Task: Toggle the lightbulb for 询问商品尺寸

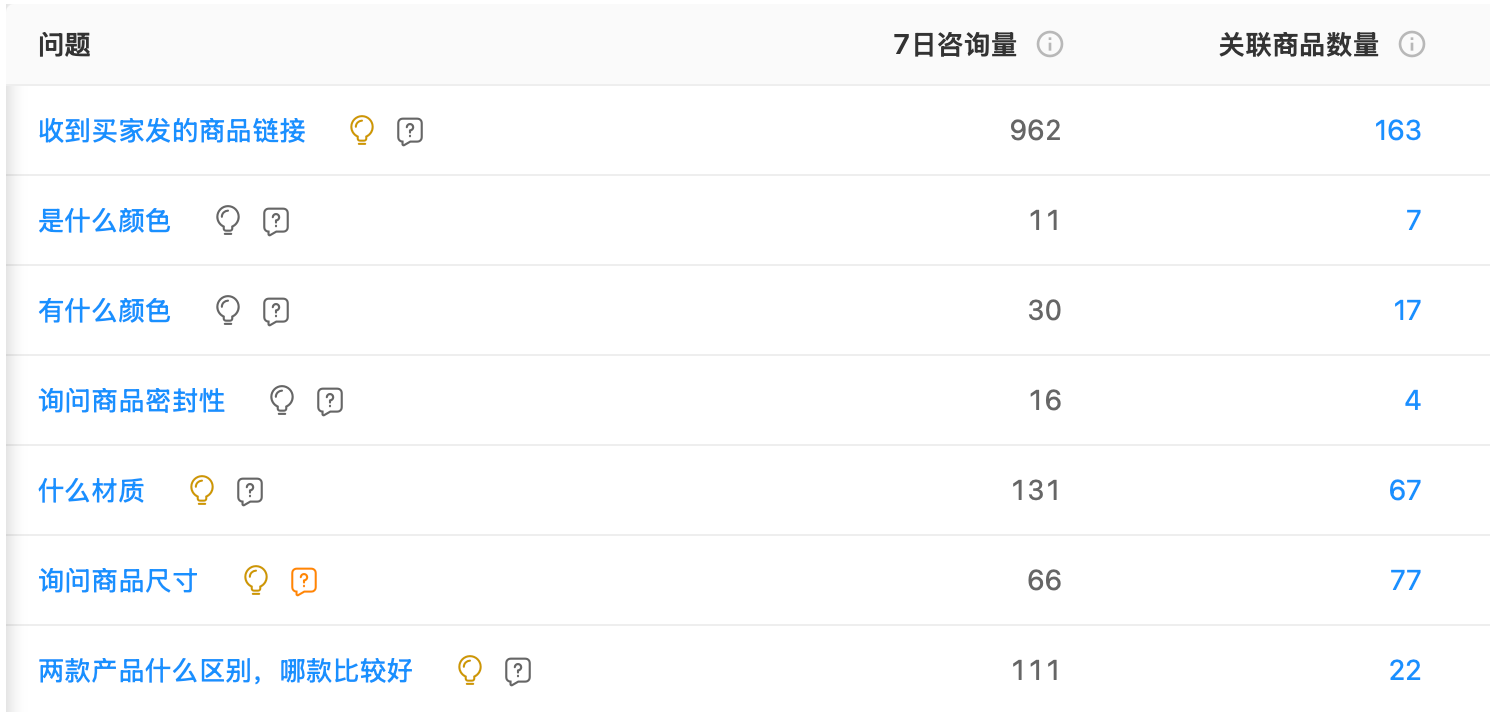Action: tap(256, 580)
